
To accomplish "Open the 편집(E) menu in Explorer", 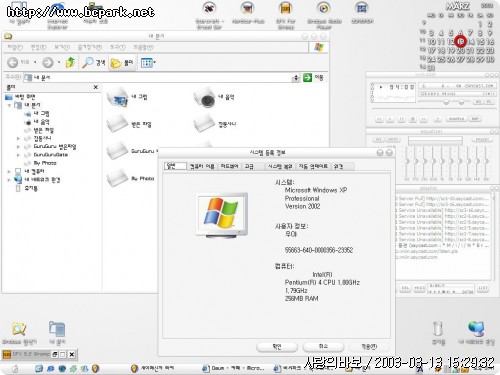I will coord(38,48).
